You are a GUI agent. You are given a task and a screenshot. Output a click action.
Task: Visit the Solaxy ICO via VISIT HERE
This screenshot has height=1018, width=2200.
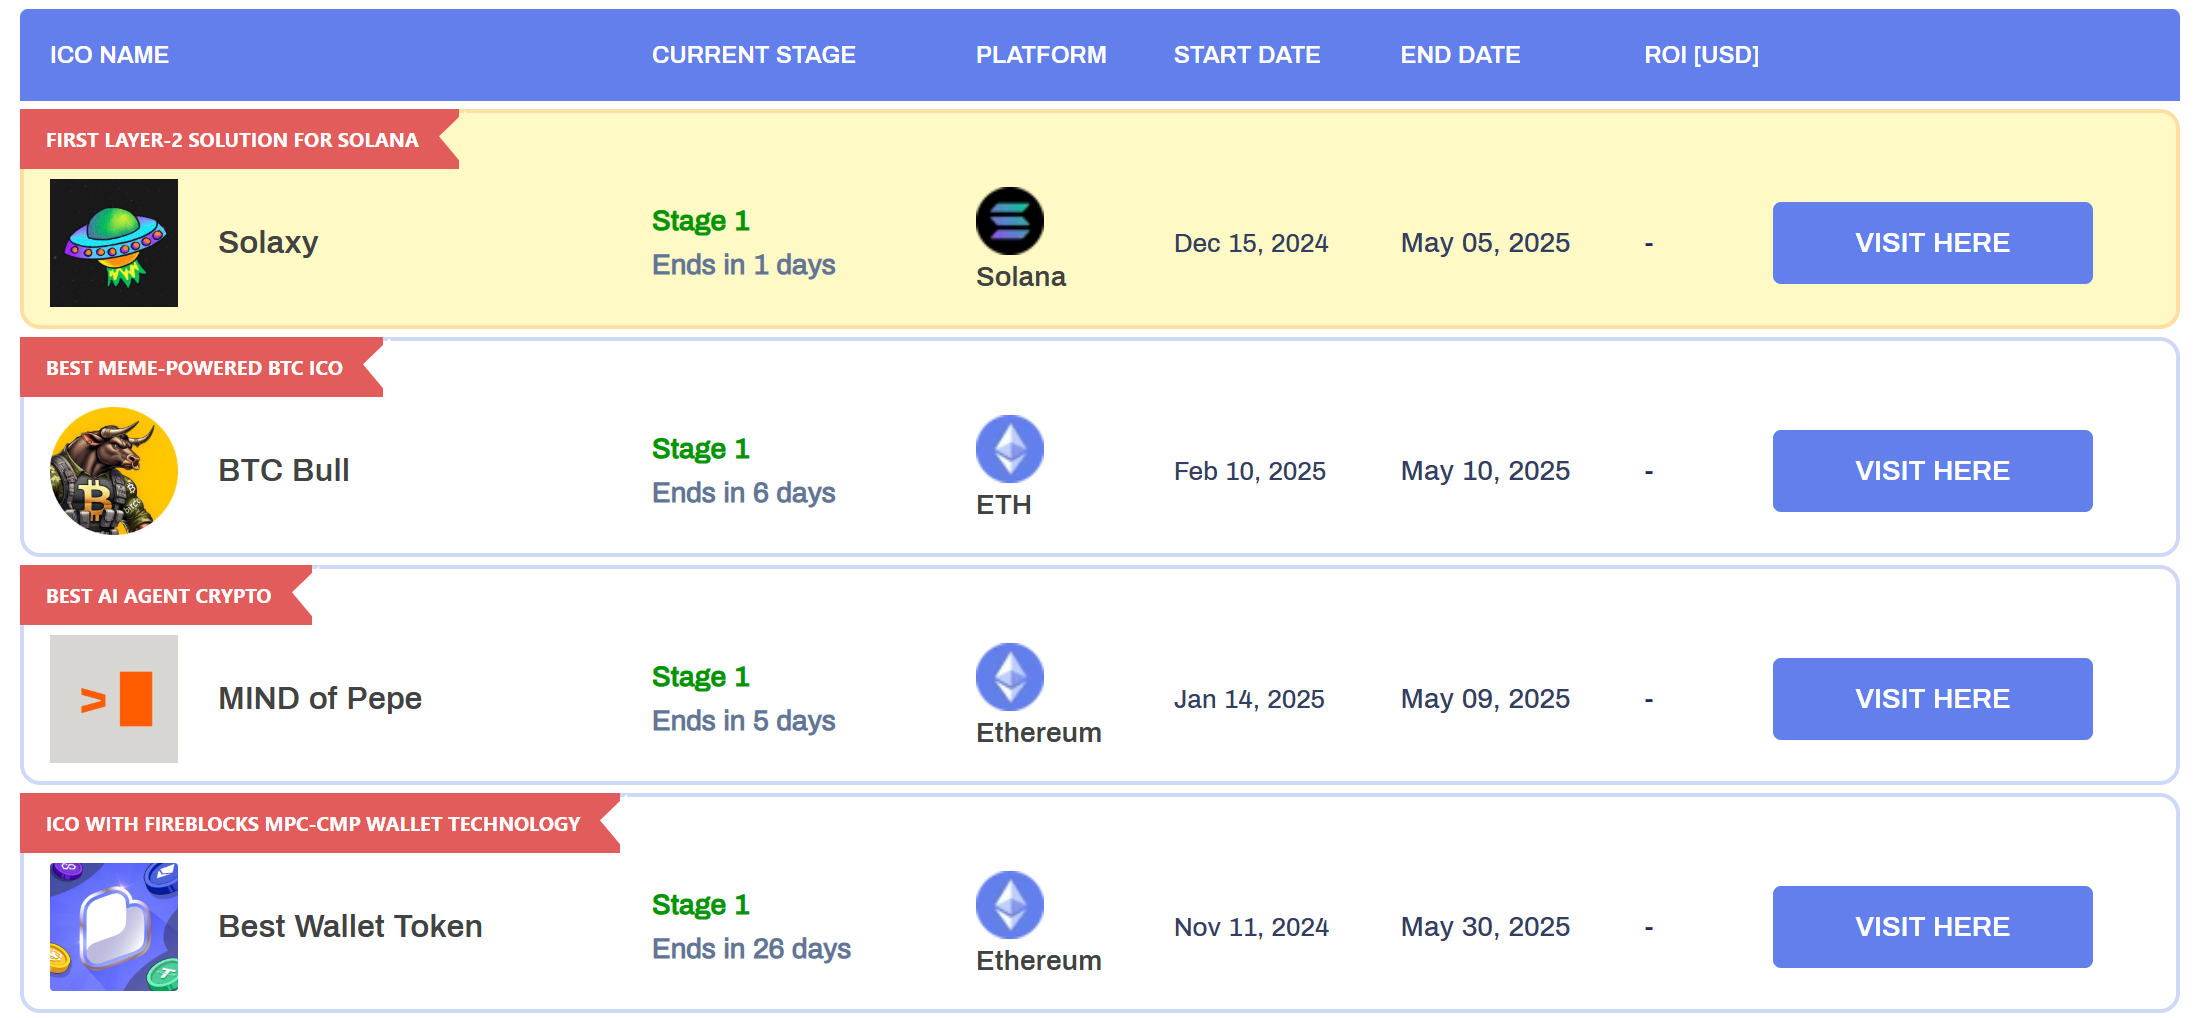1932,243
